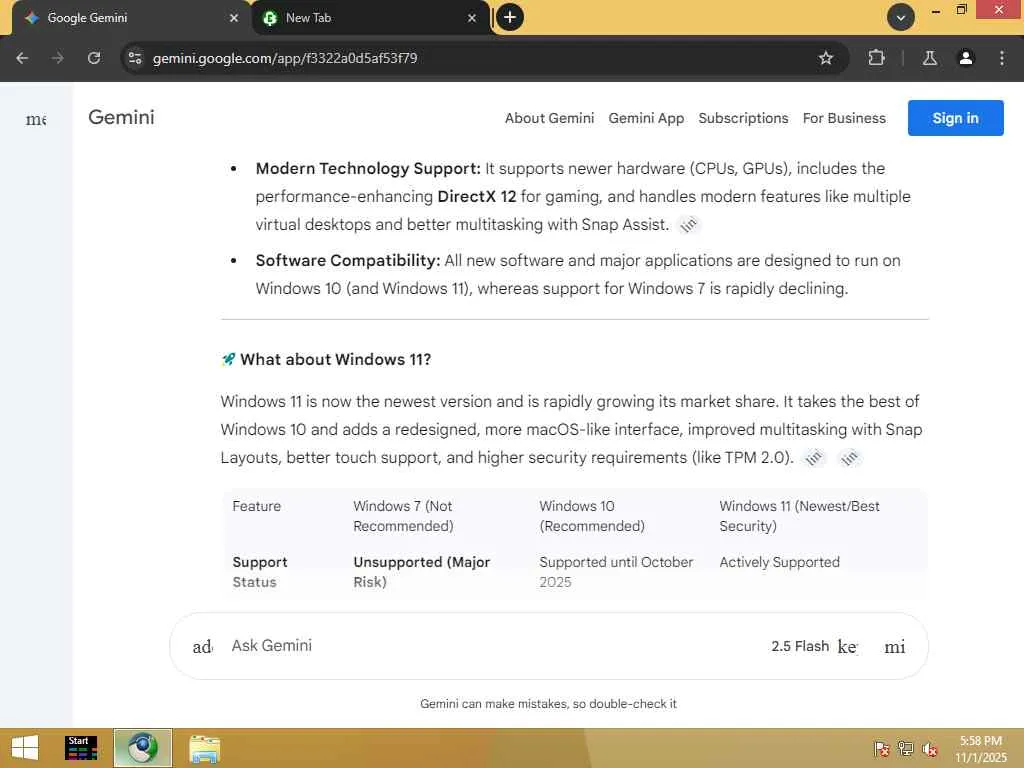Click 'Unsupported (Major Risk)' table cell
The height and width of the screenshot is (768, 1024).
[421, 572]
